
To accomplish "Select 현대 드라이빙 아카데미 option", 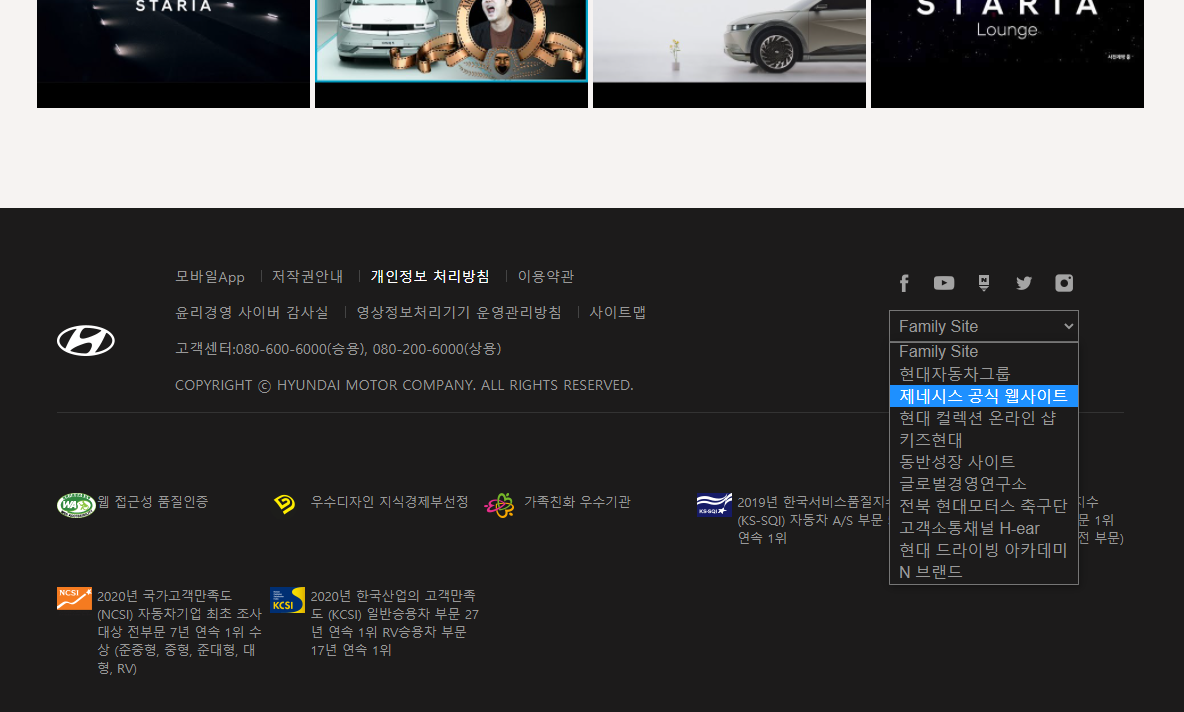I will pyautogui.click(x=984, y=550).
